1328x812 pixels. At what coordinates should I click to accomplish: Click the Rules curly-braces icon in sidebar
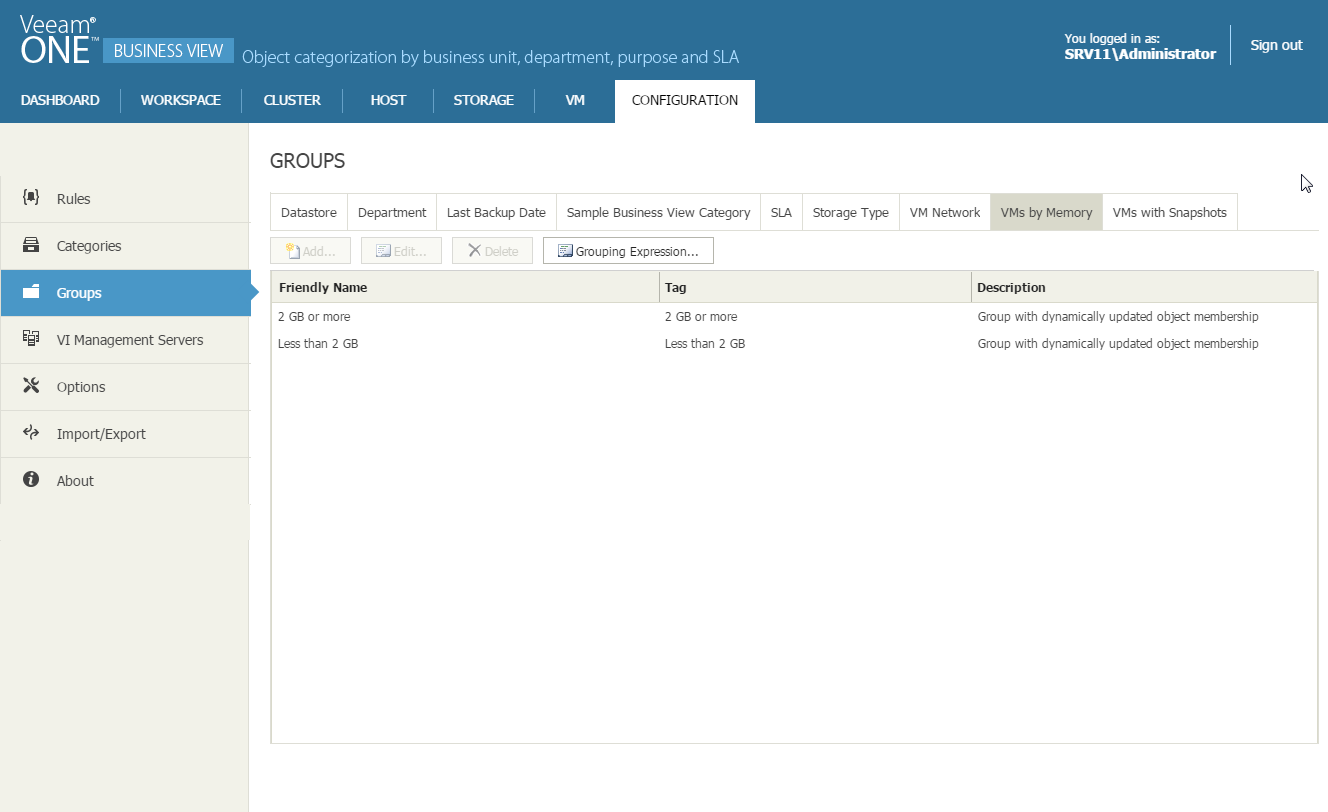coord(31,198)
